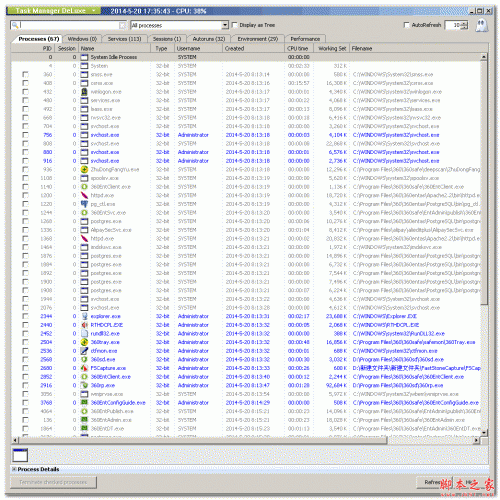Click the 360EntConfigGuide.exe process icon
This screenshot has height=500, width=500.
(x=85, y=403)
